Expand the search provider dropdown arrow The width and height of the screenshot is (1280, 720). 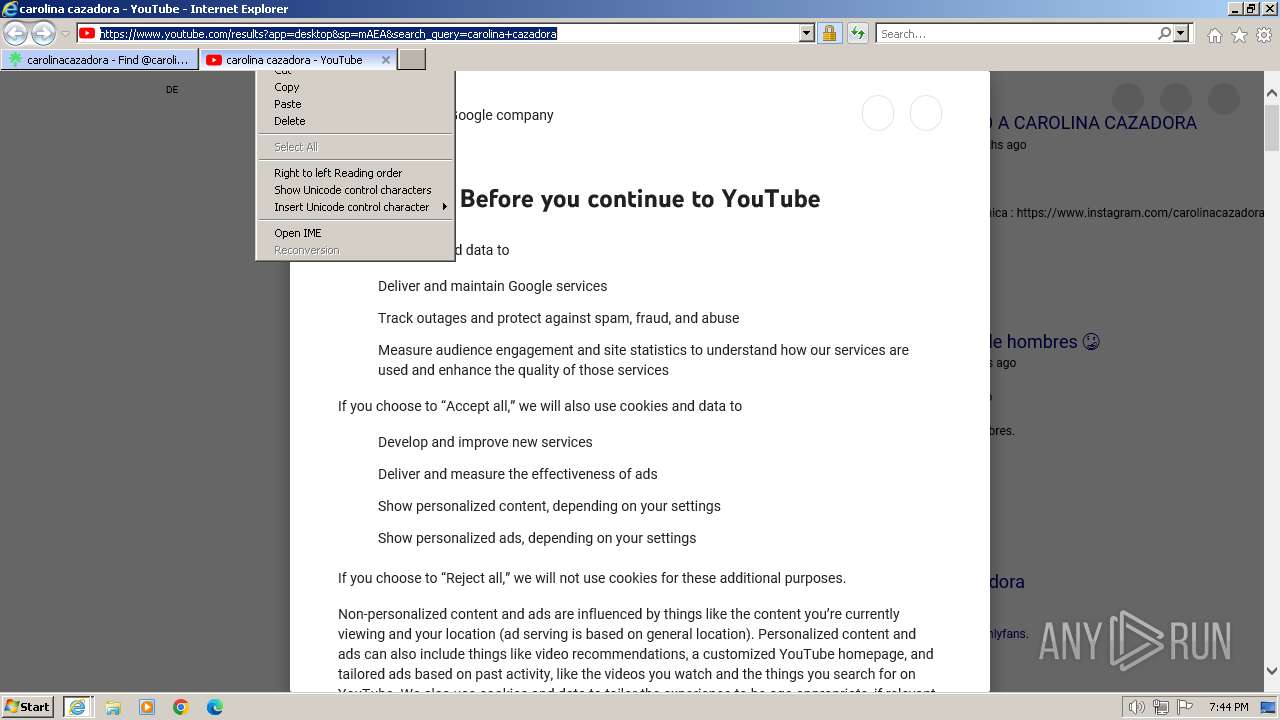click(1181, 34)
